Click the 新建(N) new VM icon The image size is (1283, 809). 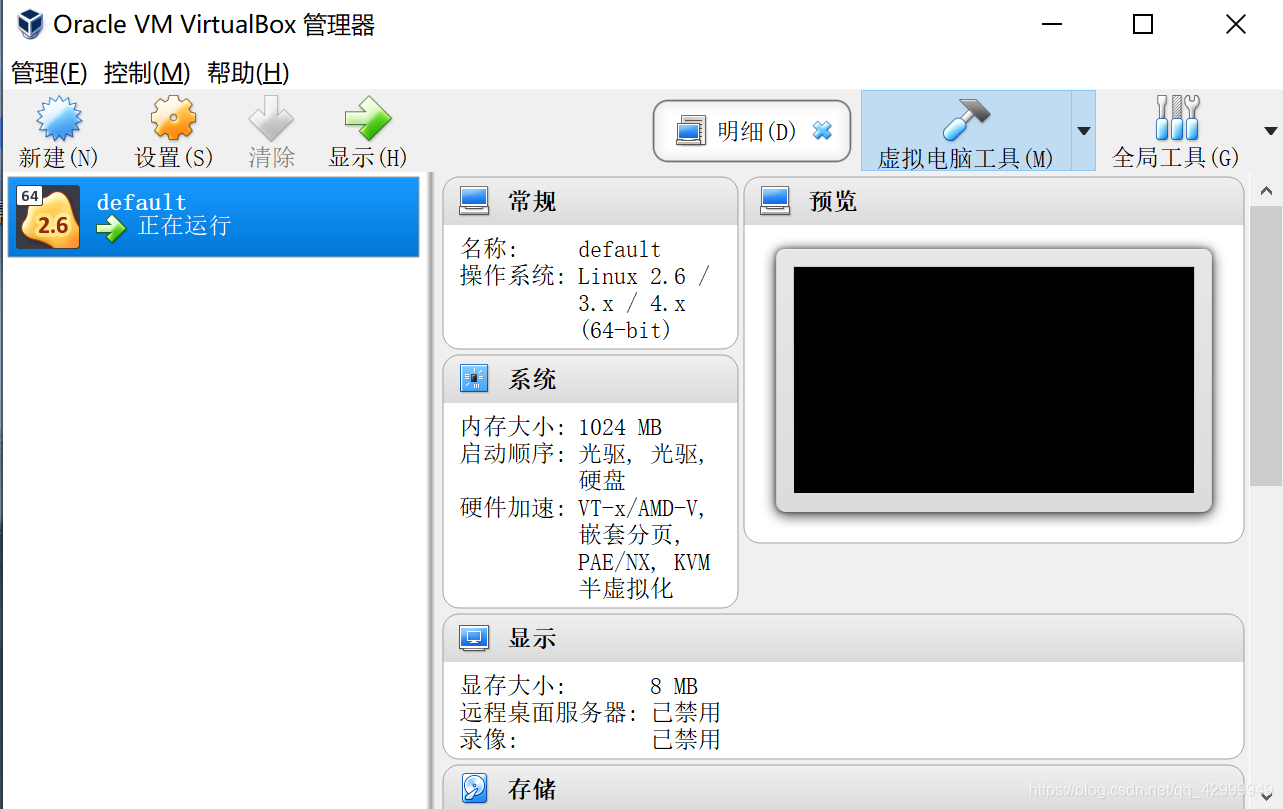coord(58,118)
